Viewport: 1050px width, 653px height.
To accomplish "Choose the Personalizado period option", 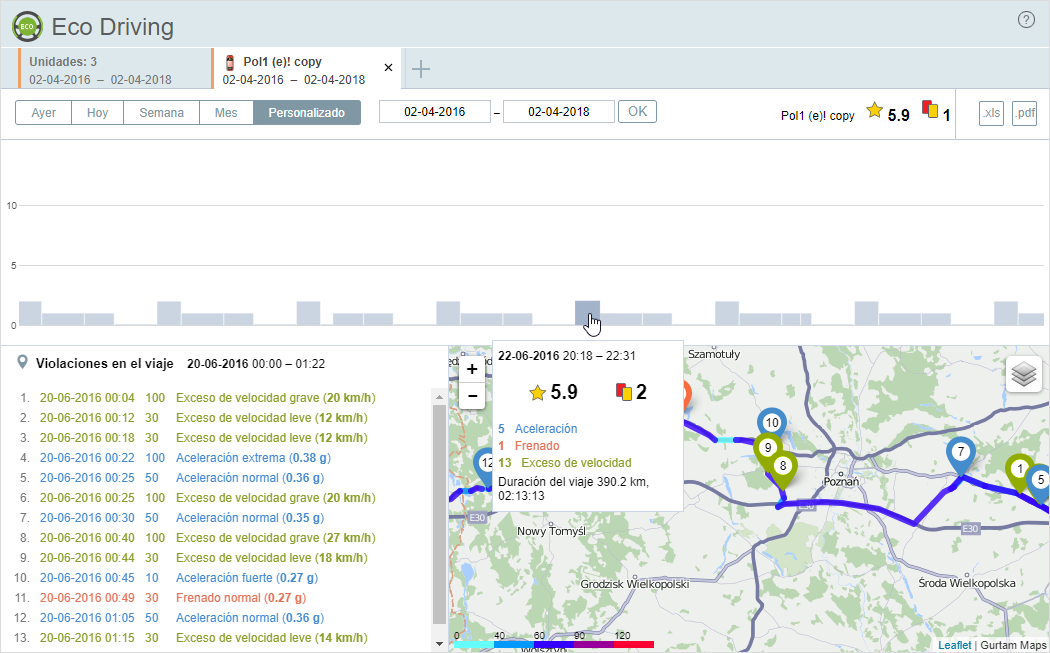I will [306, 113].
